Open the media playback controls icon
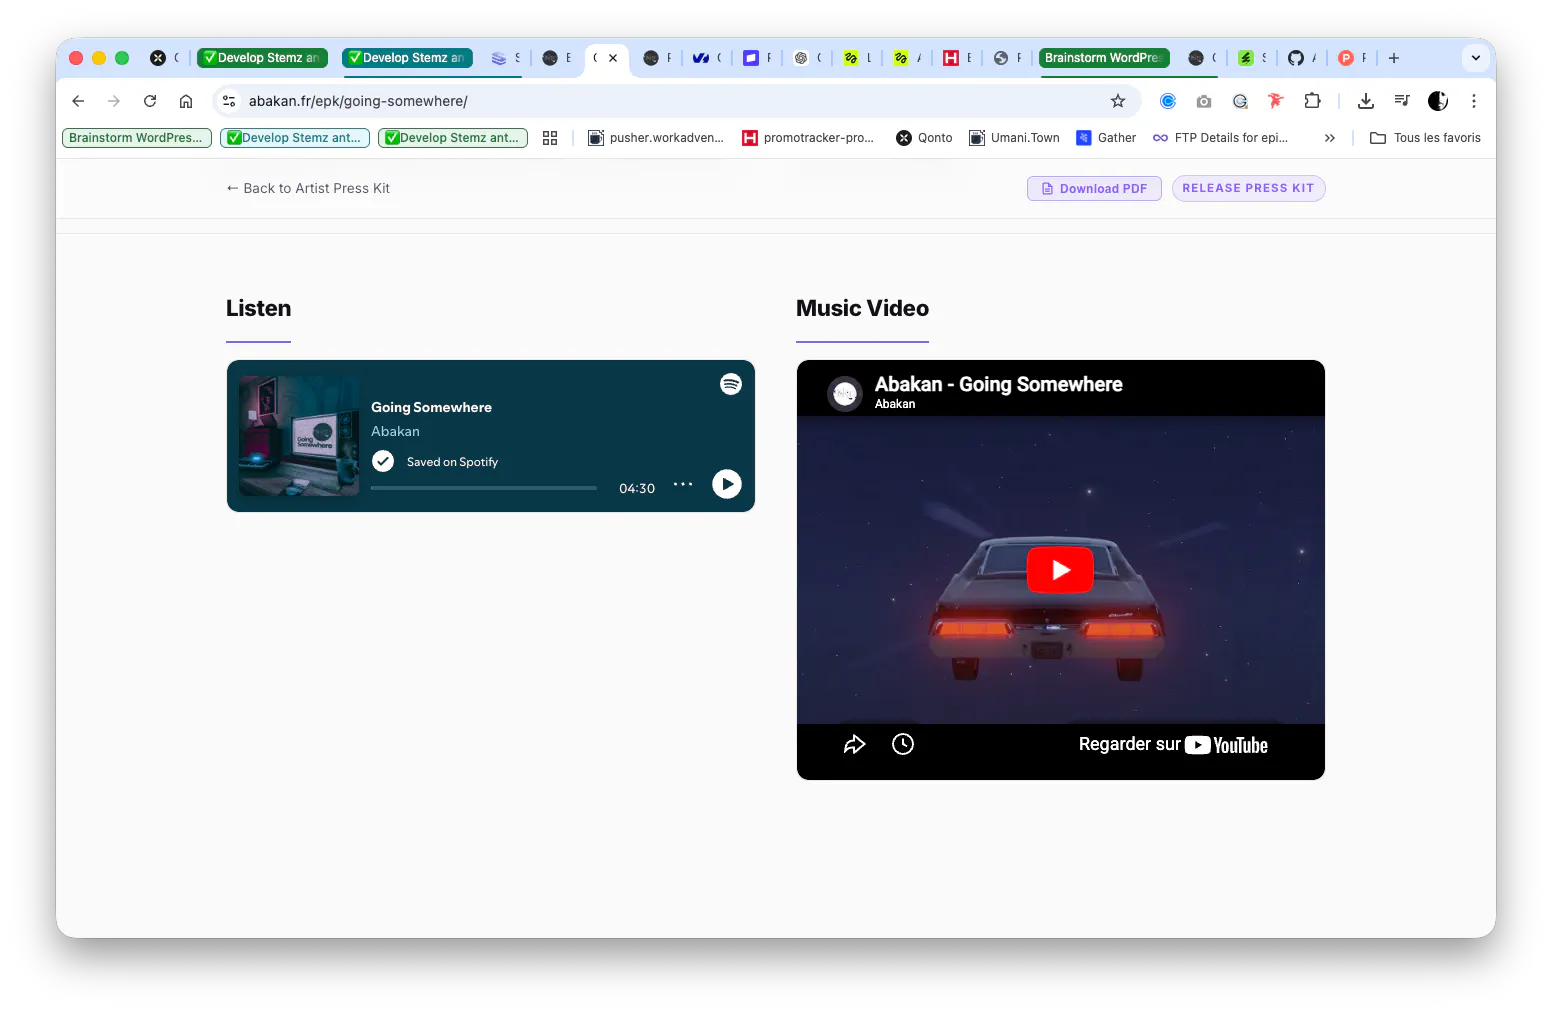Screen dimensions: 1552x1012 click(1402, 101)
